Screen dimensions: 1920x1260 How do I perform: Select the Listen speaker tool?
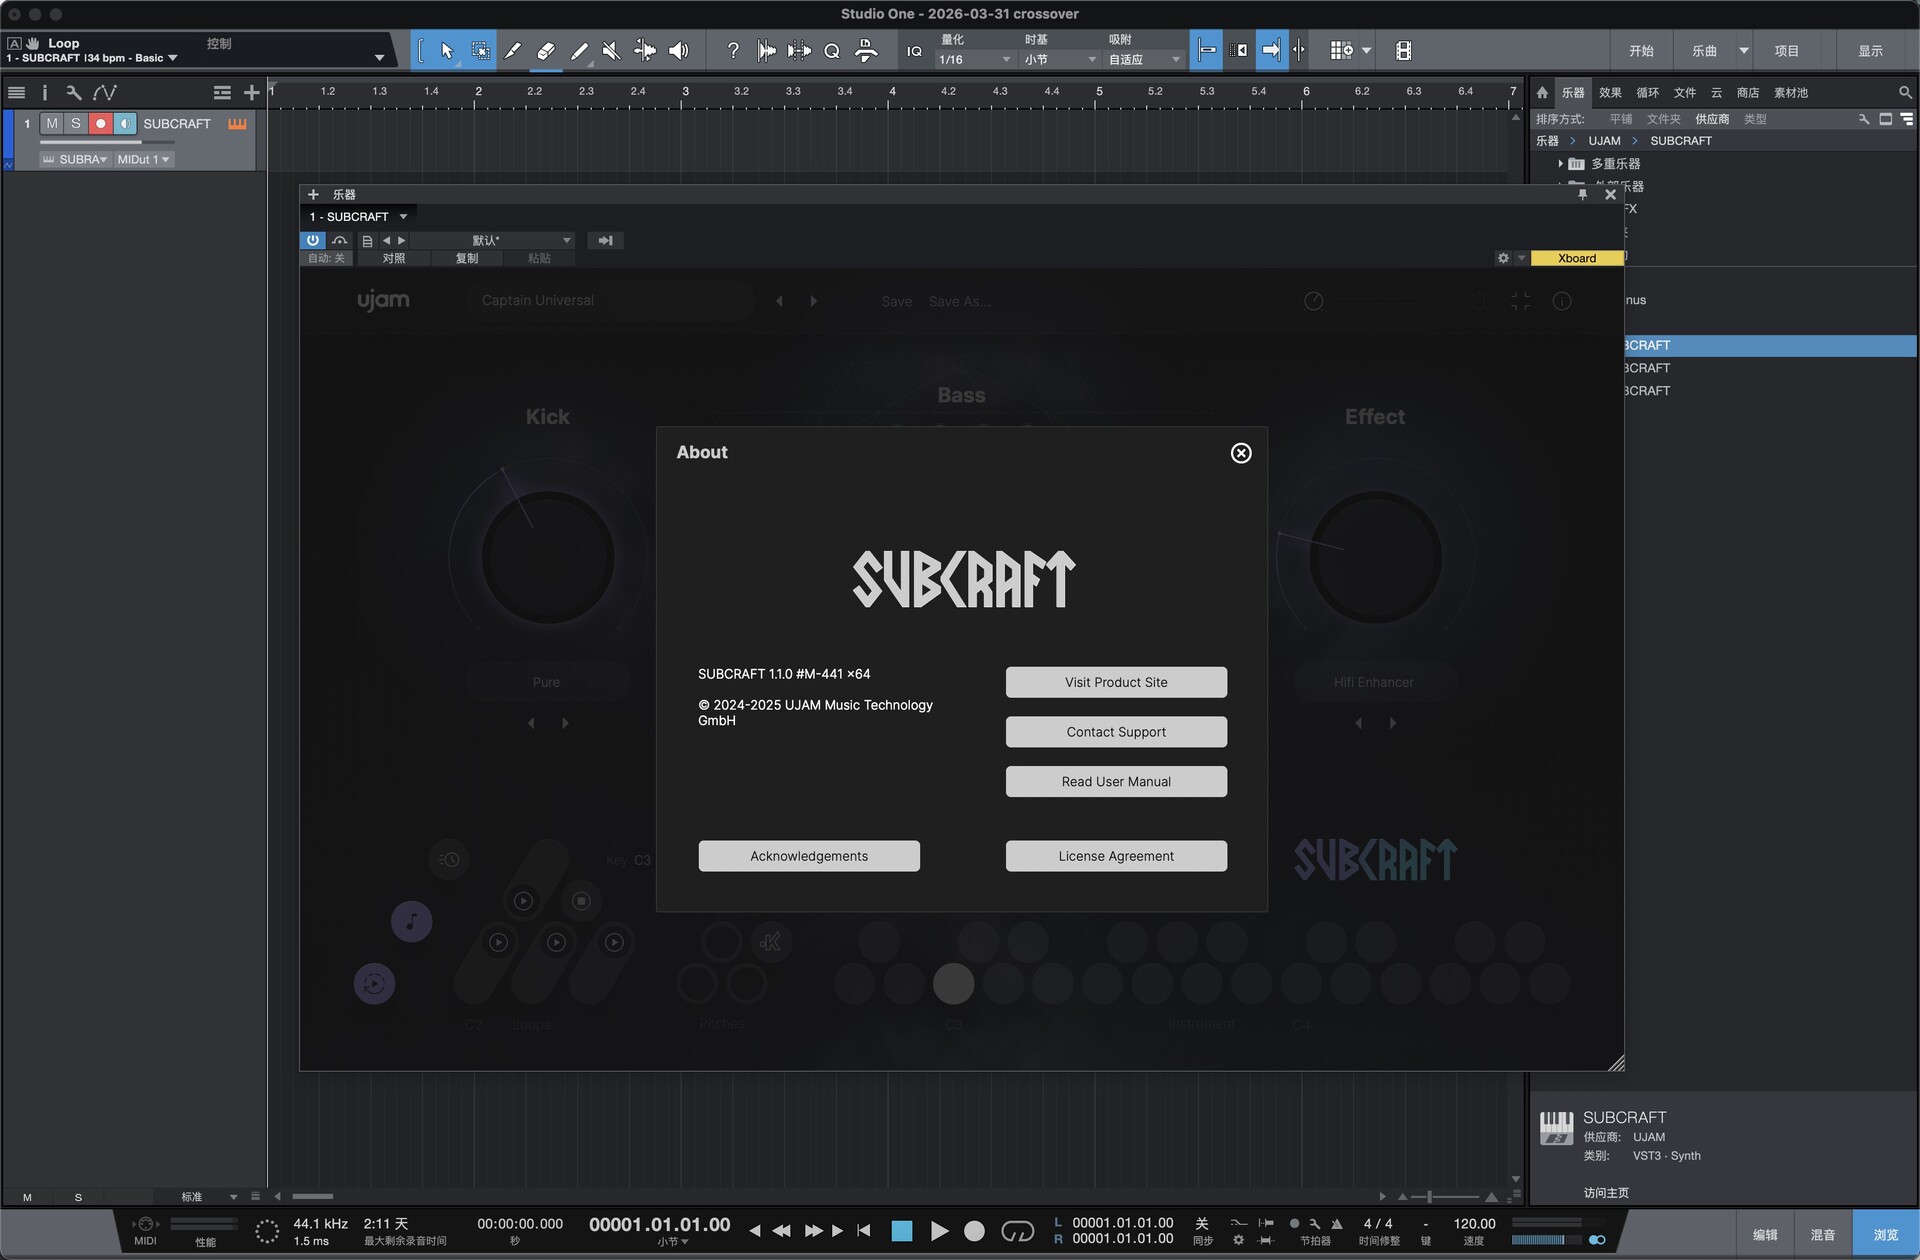679,51
